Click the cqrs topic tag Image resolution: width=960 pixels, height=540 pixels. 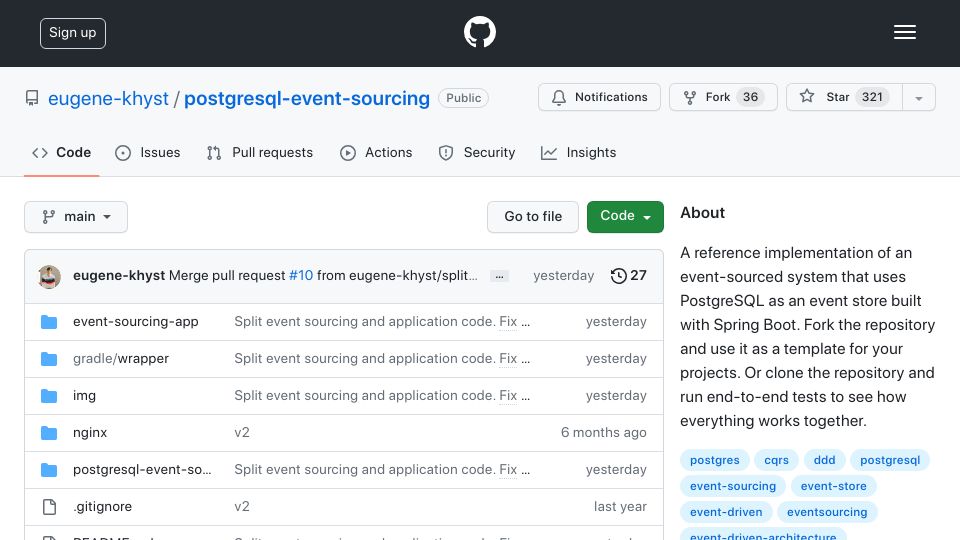[x=776, y=460]
